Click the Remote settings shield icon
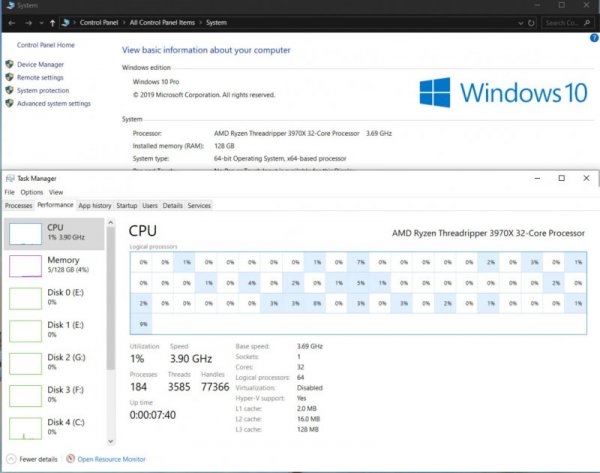 click(x=8, y=77)
